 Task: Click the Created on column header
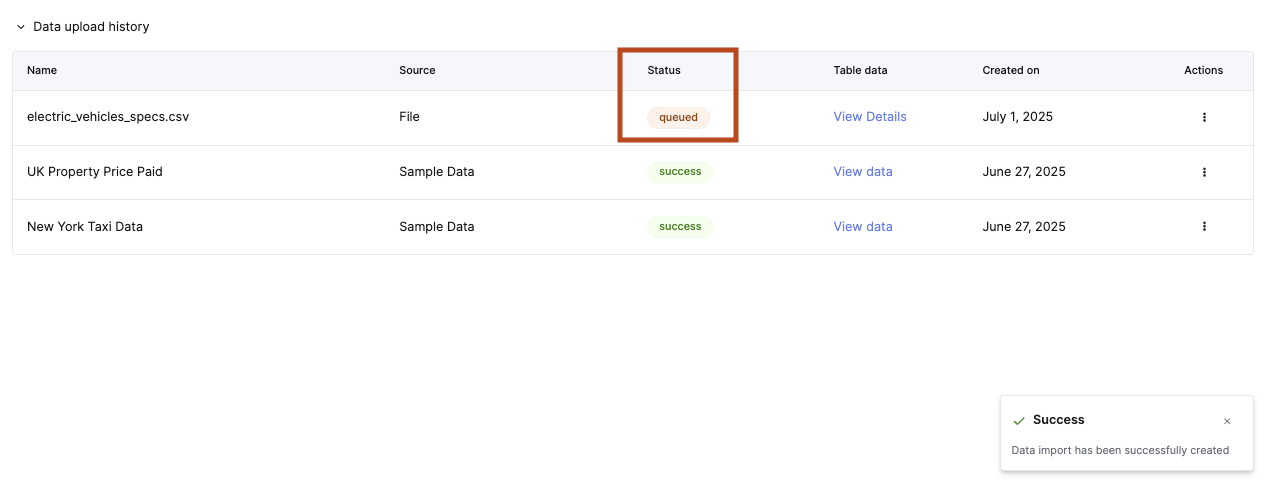1010,70
